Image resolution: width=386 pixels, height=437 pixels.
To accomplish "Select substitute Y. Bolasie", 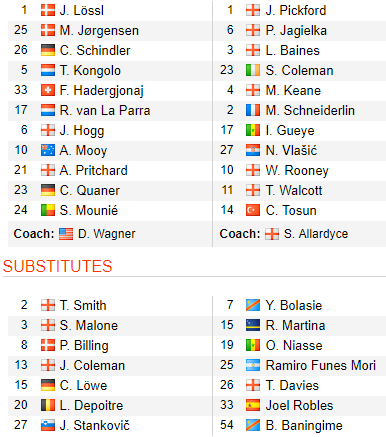I will click(x=294, y=305).
